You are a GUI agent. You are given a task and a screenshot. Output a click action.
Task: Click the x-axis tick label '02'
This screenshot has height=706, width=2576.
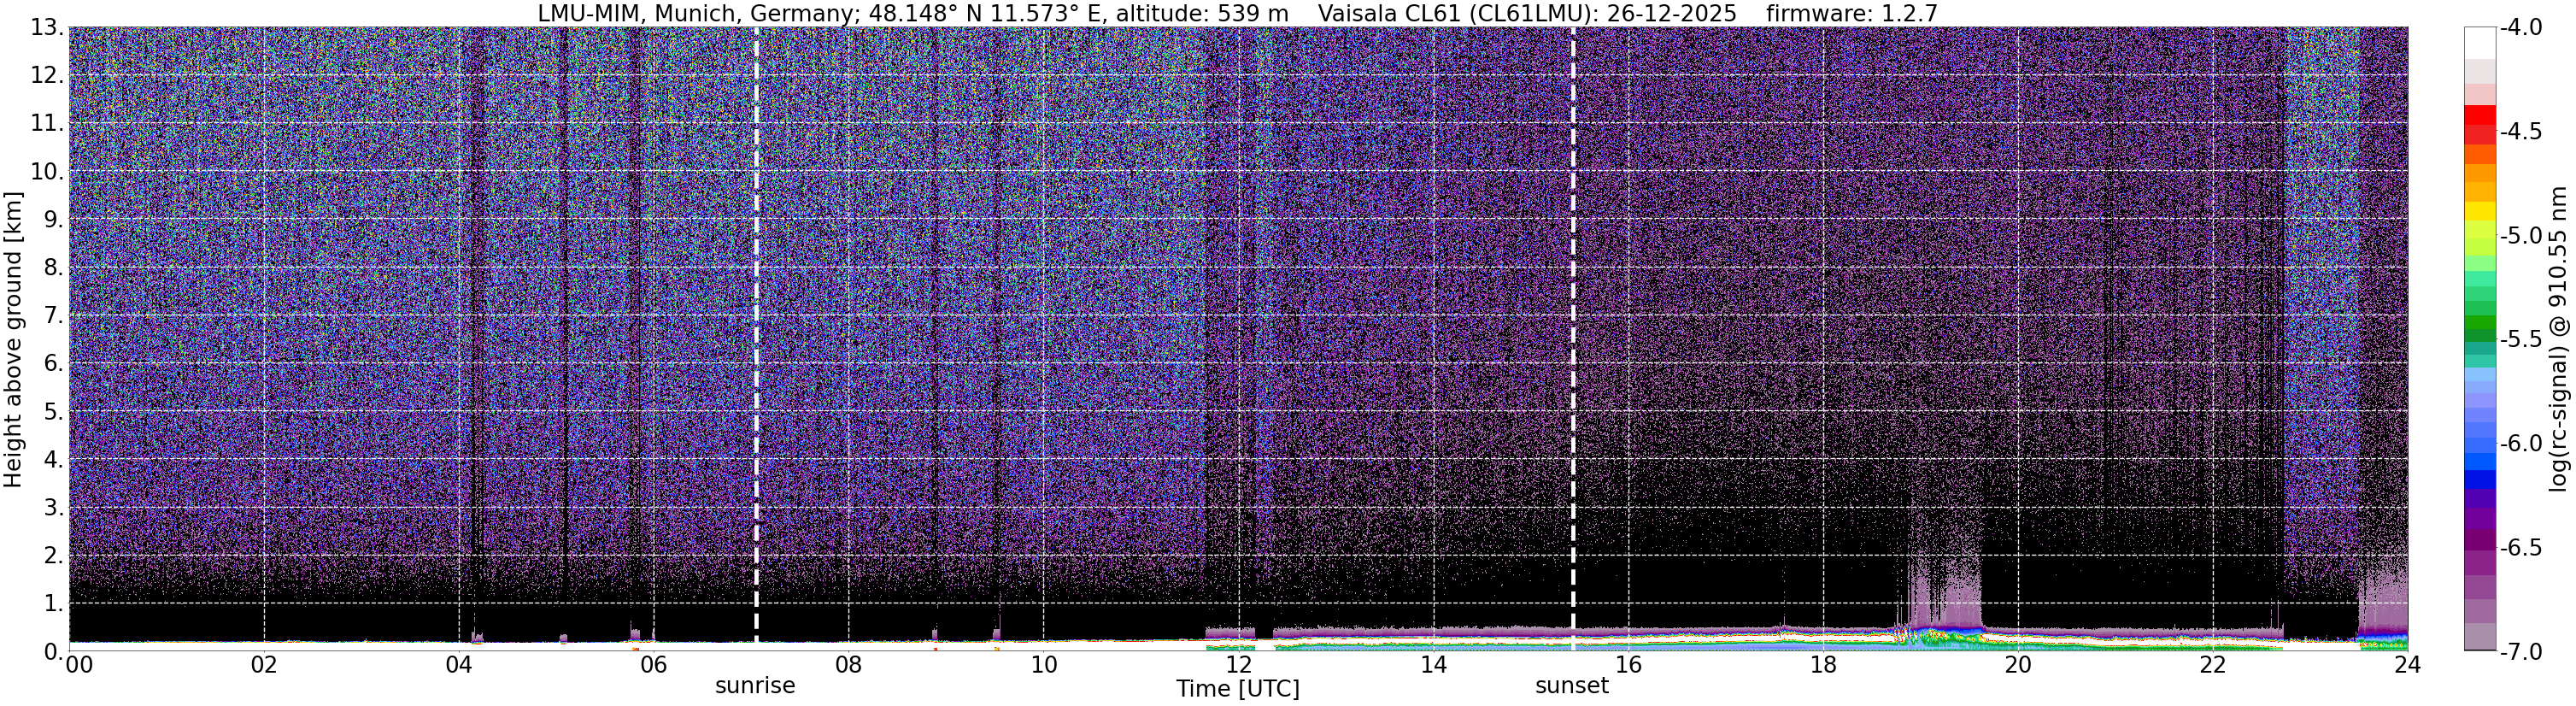(x=264, y=665)
